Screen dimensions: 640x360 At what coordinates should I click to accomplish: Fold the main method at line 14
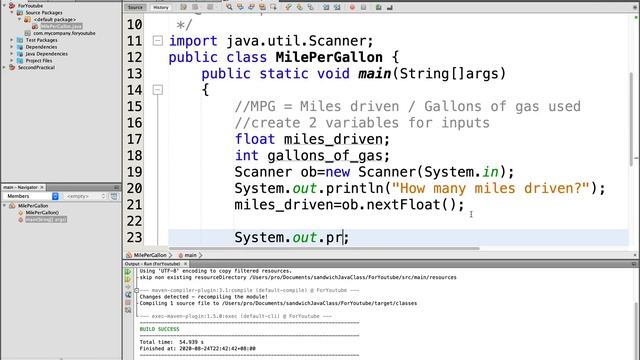(x=158, y=89)
